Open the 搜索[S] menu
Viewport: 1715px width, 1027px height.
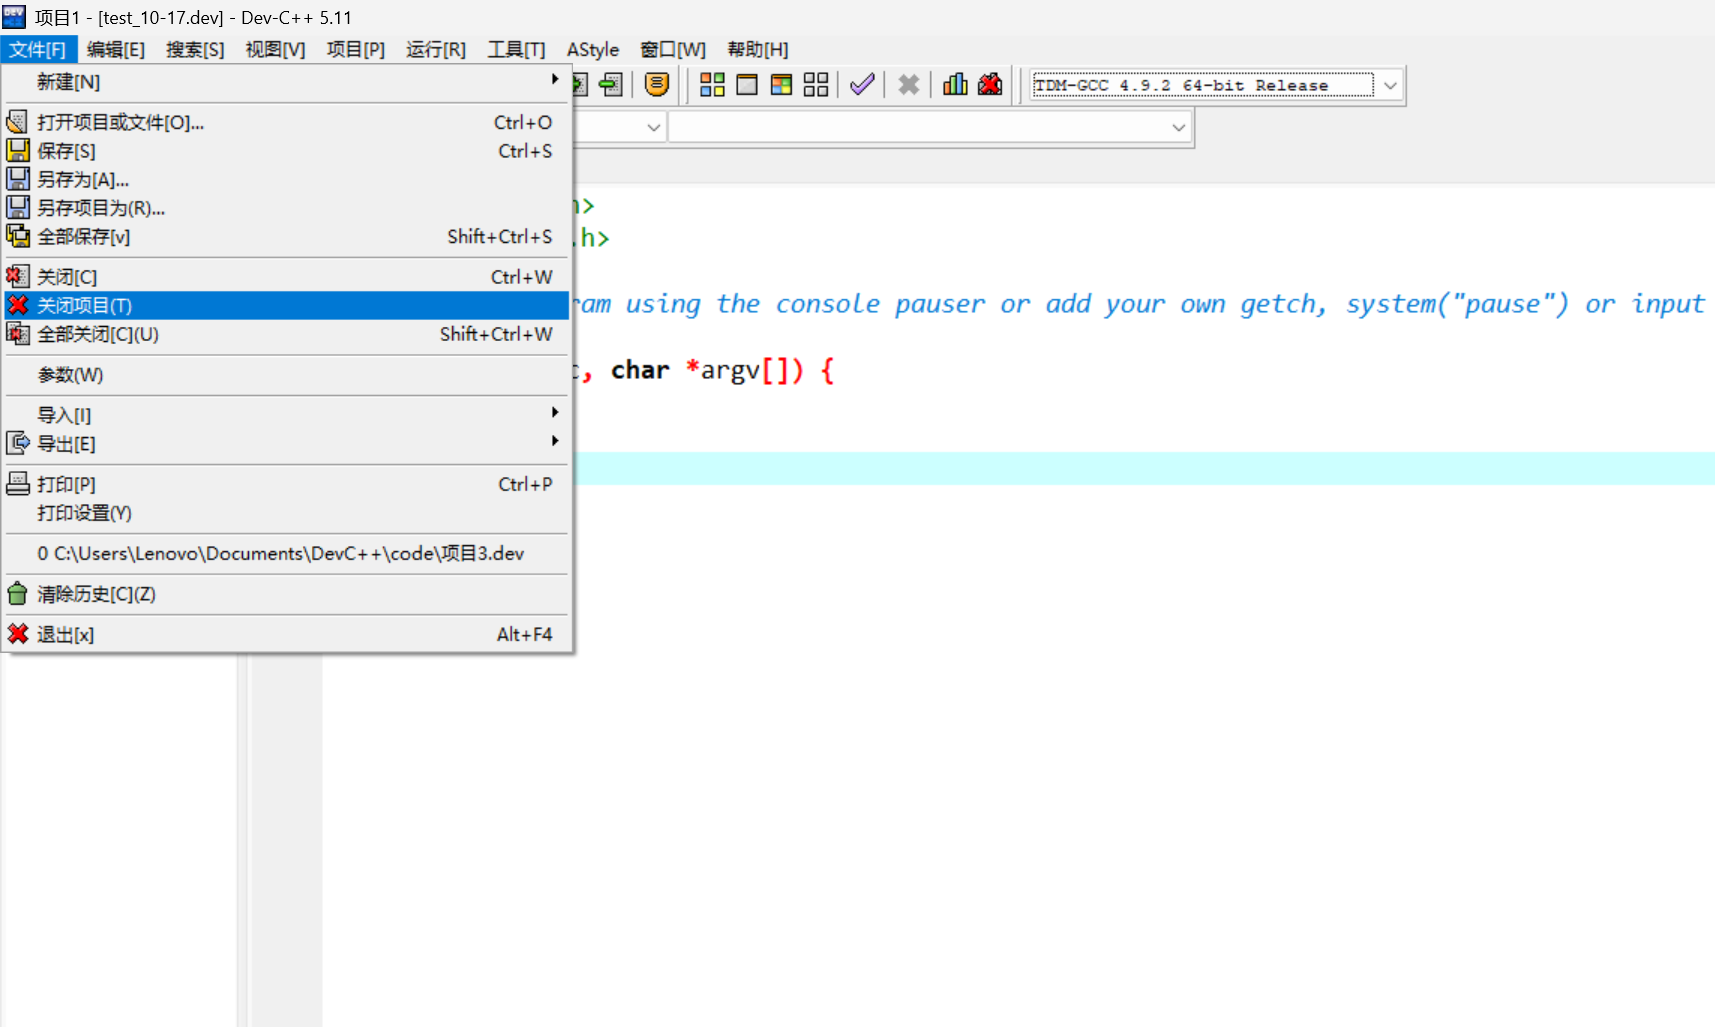click(x=195, y=49)
